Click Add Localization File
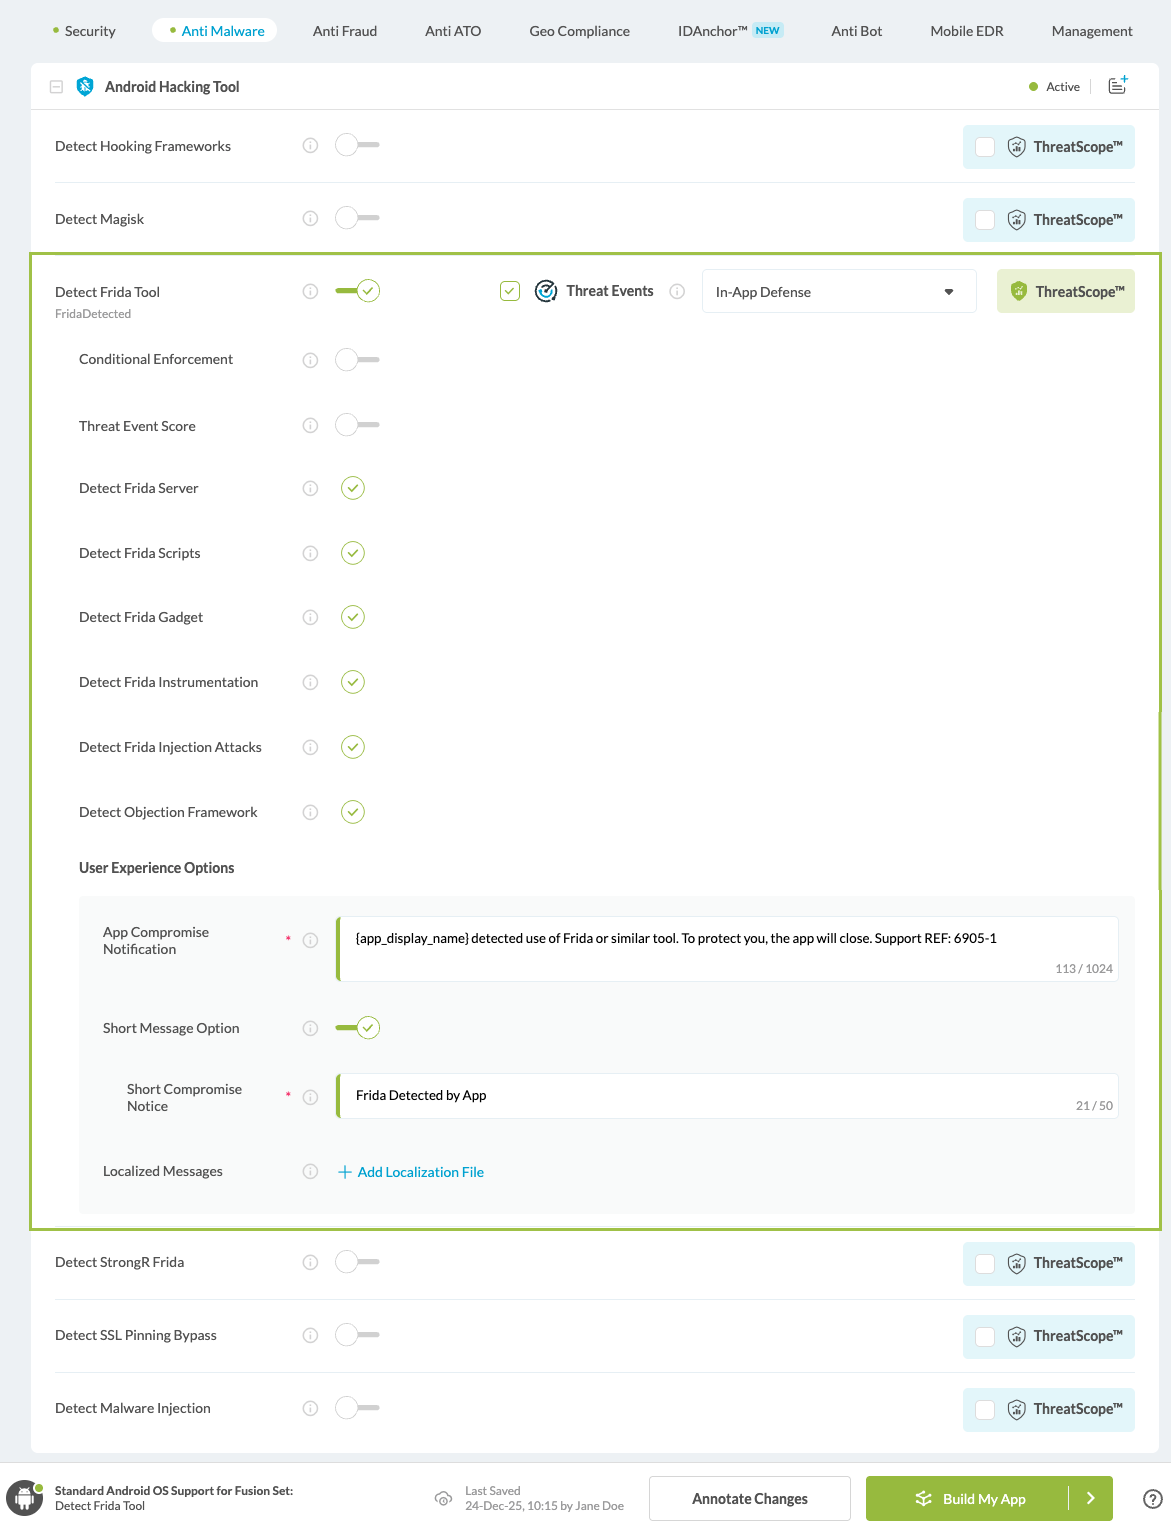This screenshot has width=1171, height=1532. point(410,1172)
